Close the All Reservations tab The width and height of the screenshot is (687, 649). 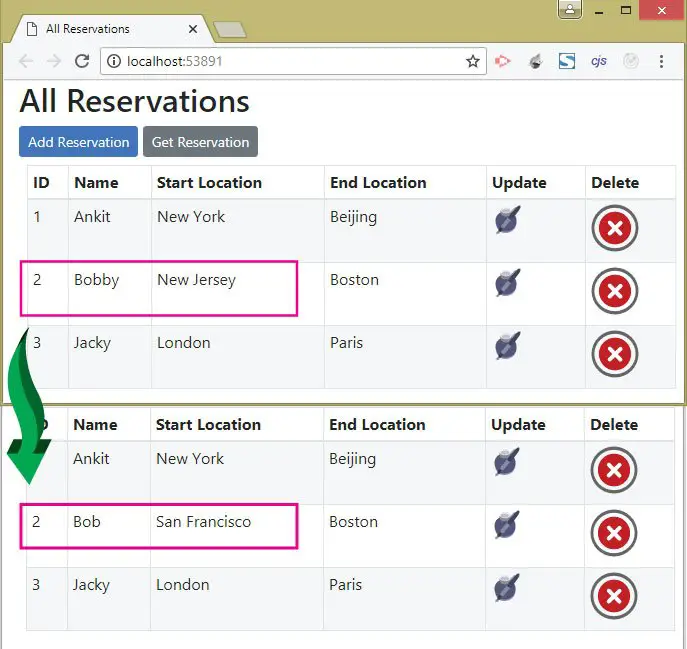(x=192, y=29)
